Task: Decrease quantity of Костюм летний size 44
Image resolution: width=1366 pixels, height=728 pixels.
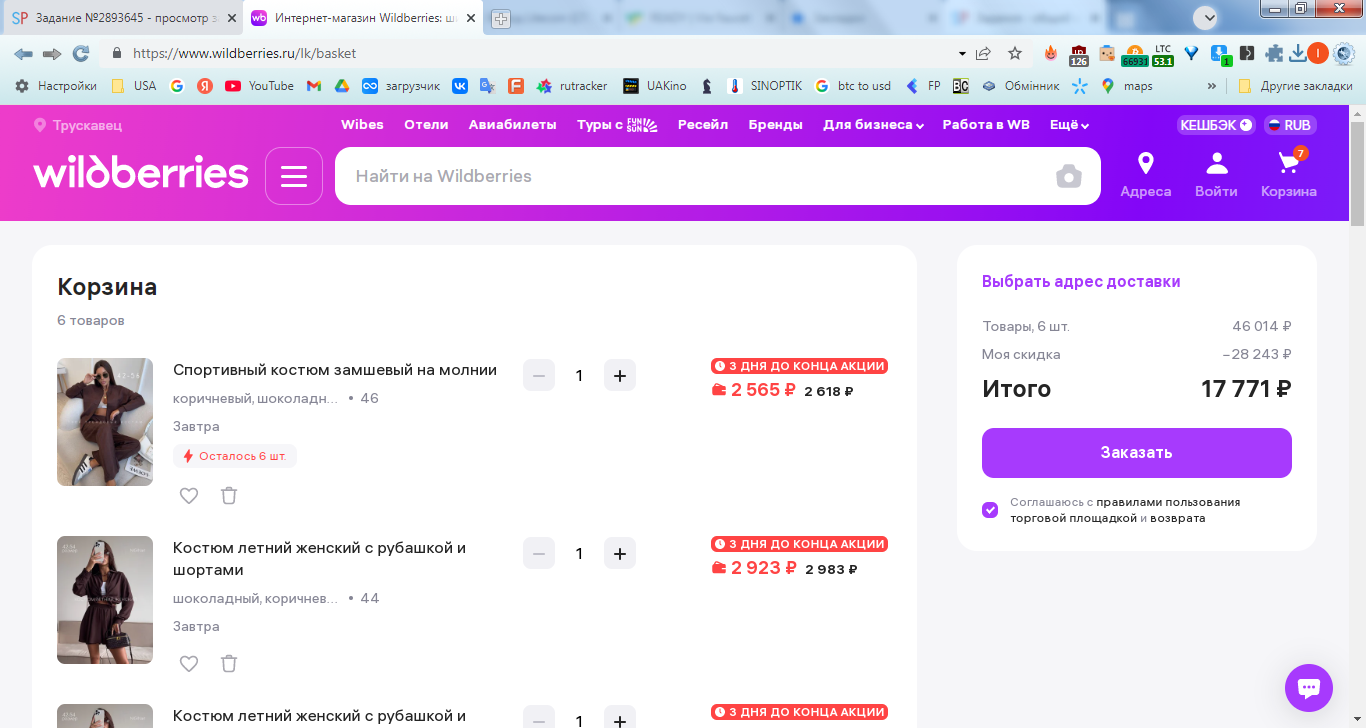Action: (x=539, y=553)
